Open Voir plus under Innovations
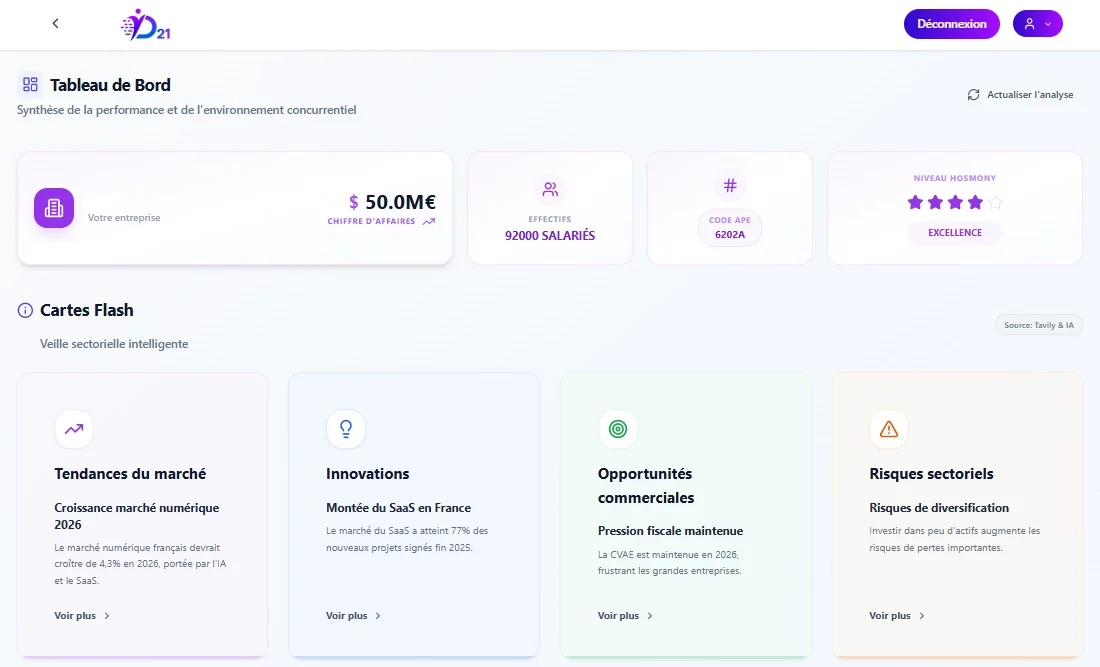 click(x=354, y=616)
